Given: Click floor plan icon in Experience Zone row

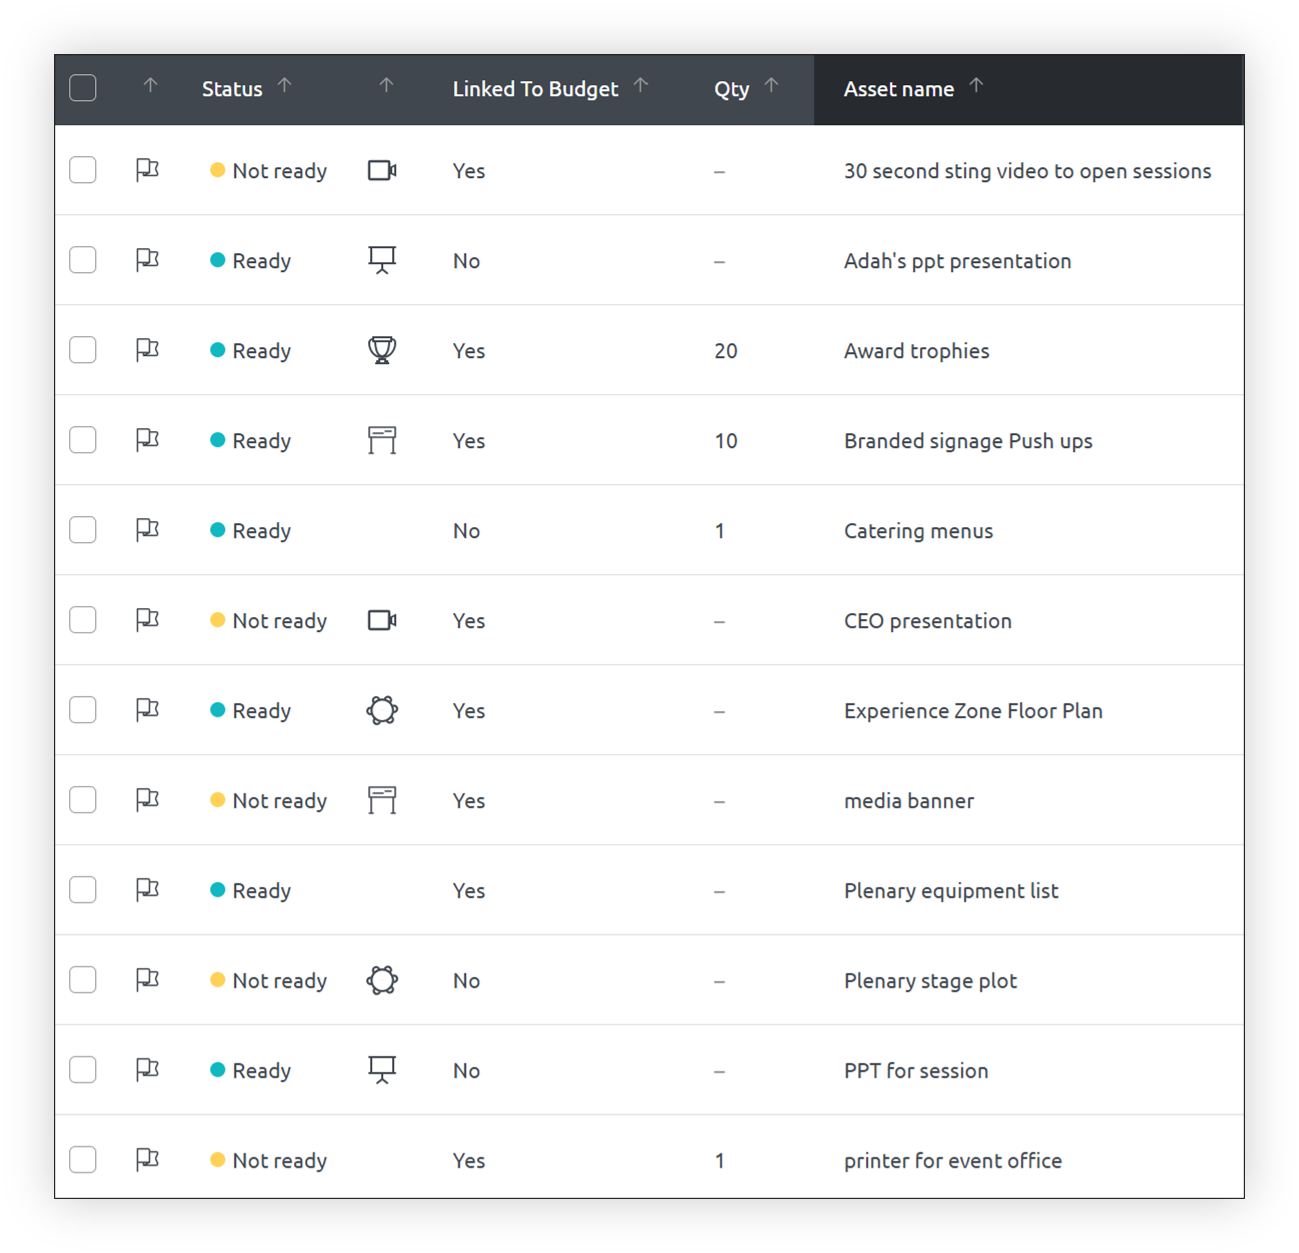Looking at the screenshot, I should [x=382, y=710].
